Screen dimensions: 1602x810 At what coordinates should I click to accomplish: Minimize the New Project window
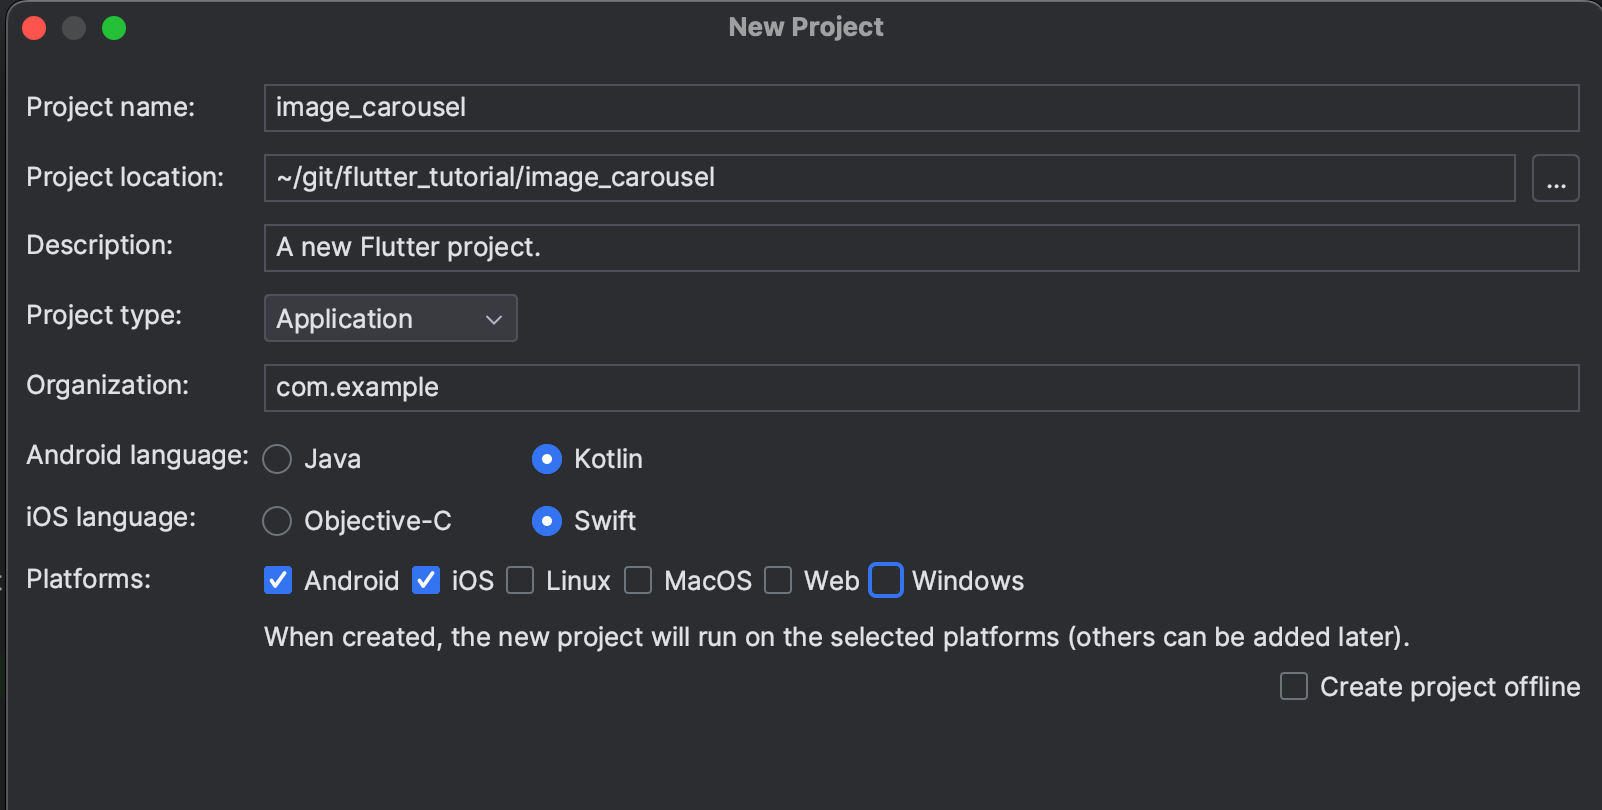(74, 28)
